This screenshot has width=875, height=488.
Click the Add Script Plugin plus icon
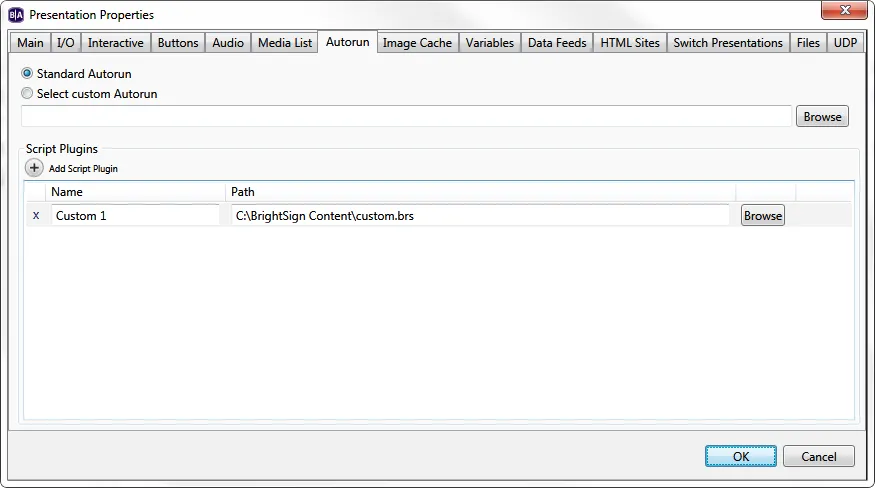coord(34,168)
